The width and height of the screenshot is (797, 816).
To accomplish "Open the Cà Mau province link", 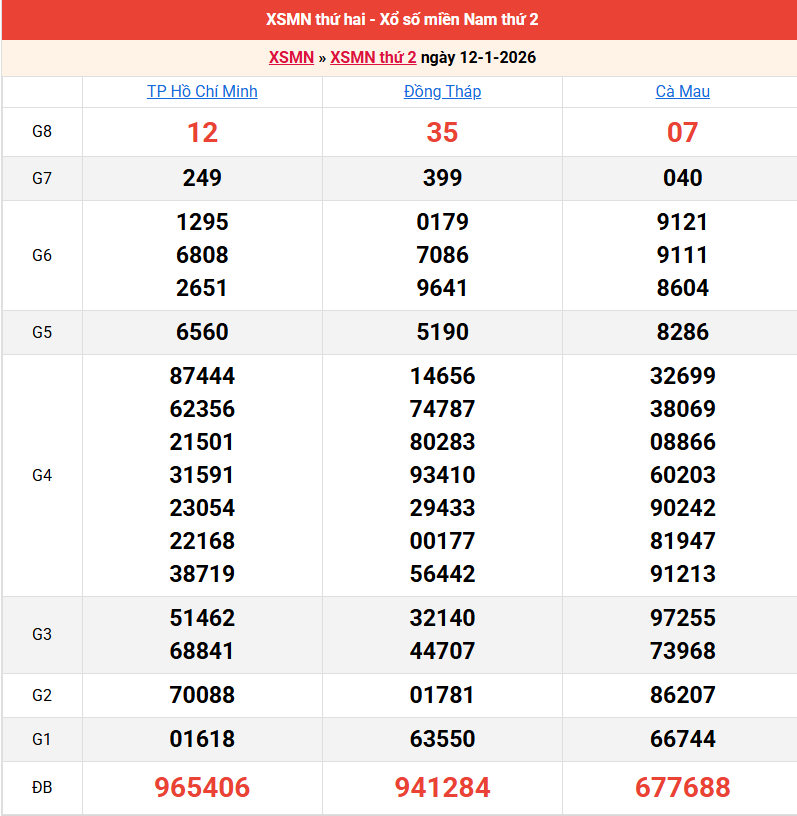I will [682, 91].
